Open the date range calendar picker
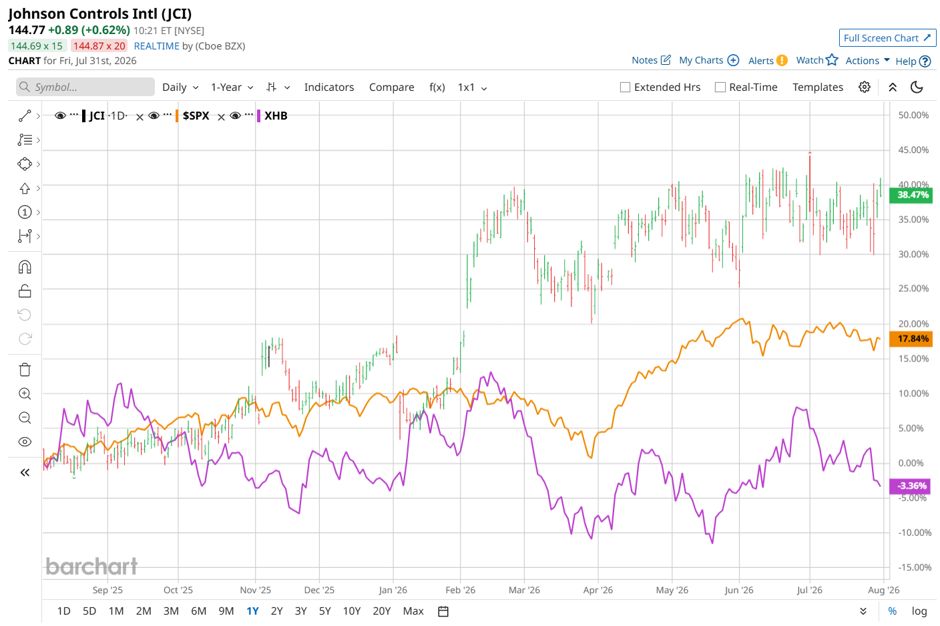This screenshot has width=940, height=626. pos(443,611)
